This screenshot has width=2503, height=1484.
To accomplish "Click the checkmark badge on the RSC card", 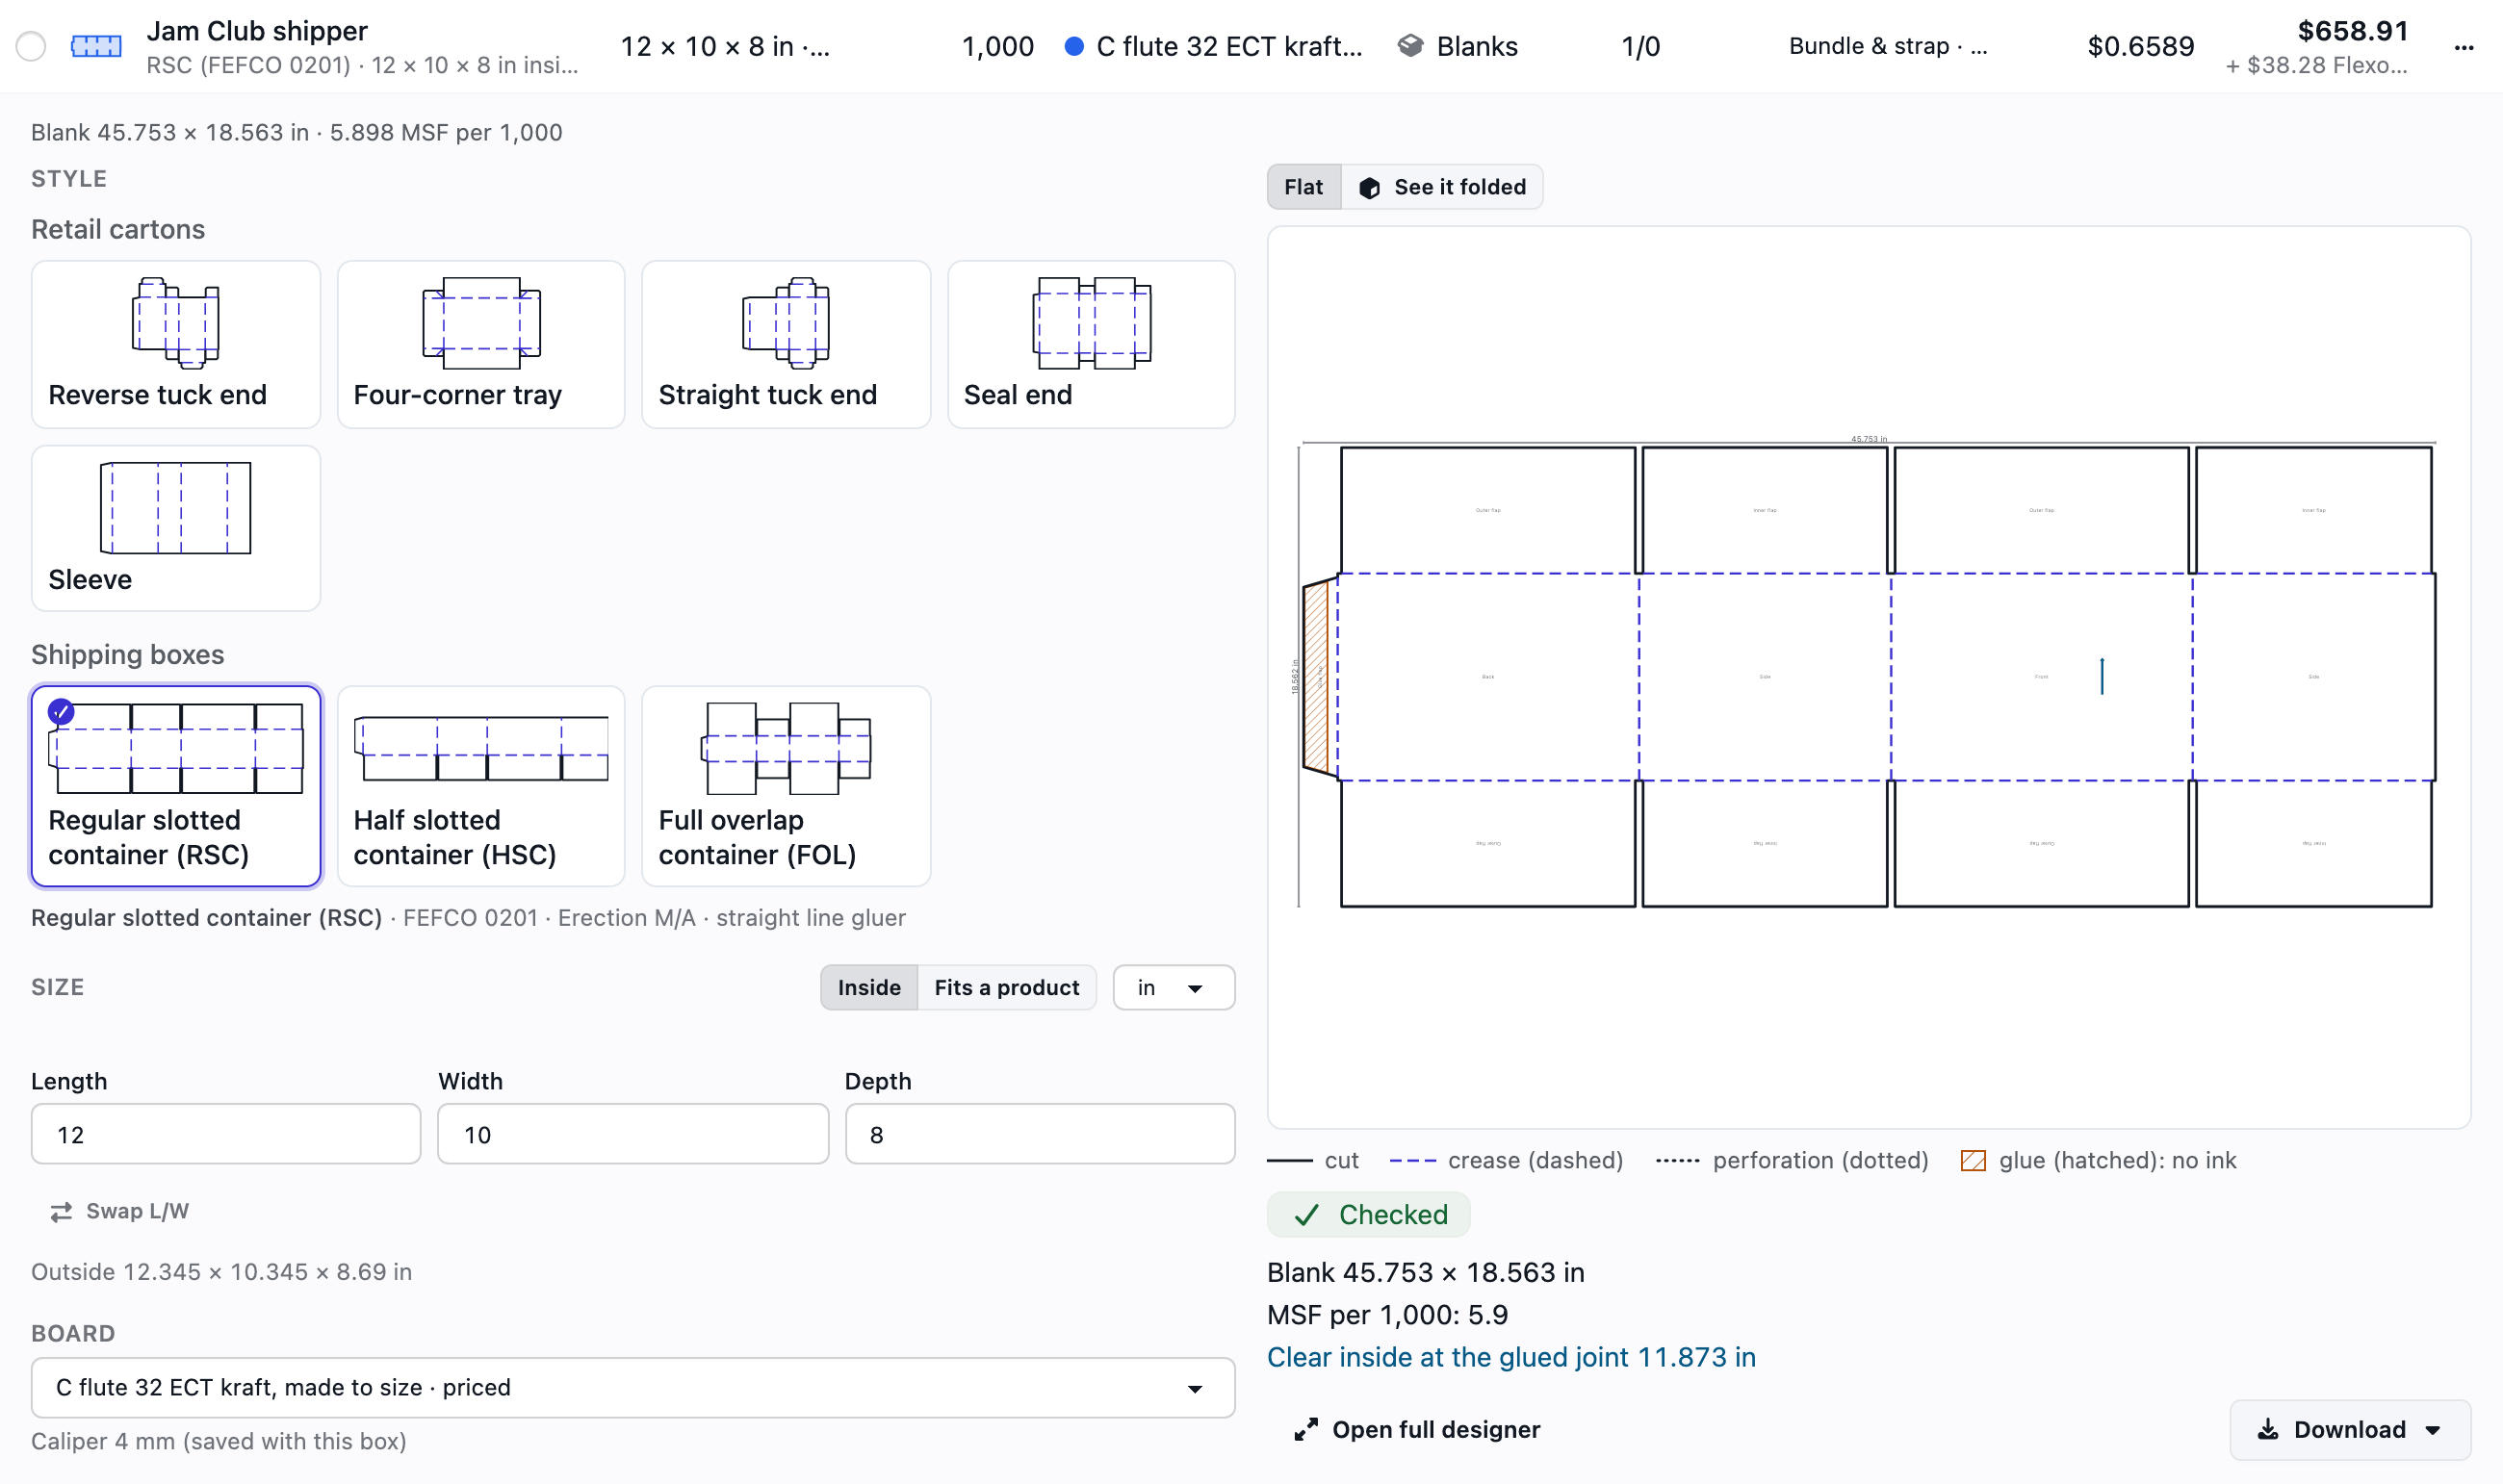I will pos(61,711).
